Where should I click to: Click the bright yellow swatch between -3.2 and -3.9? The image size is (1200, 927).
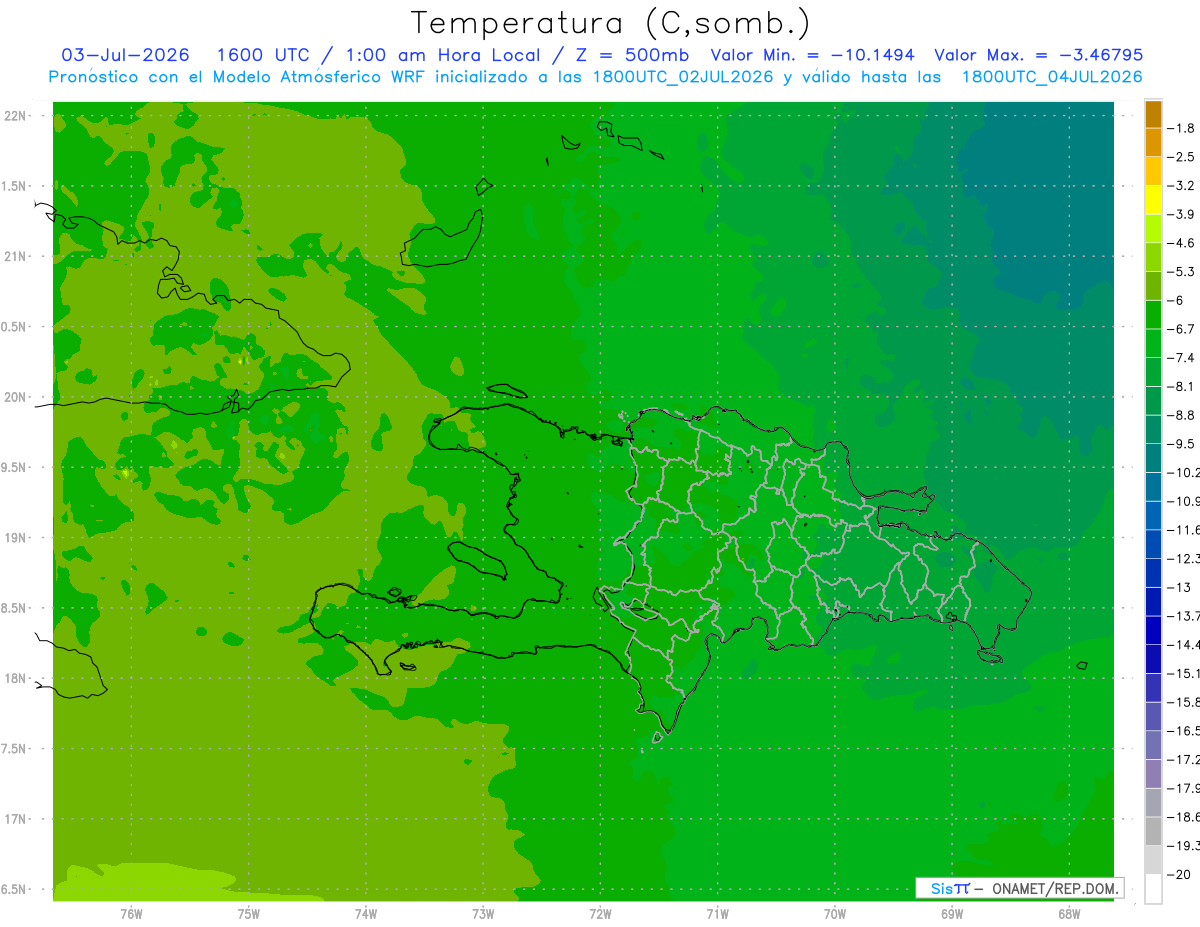1153,200
